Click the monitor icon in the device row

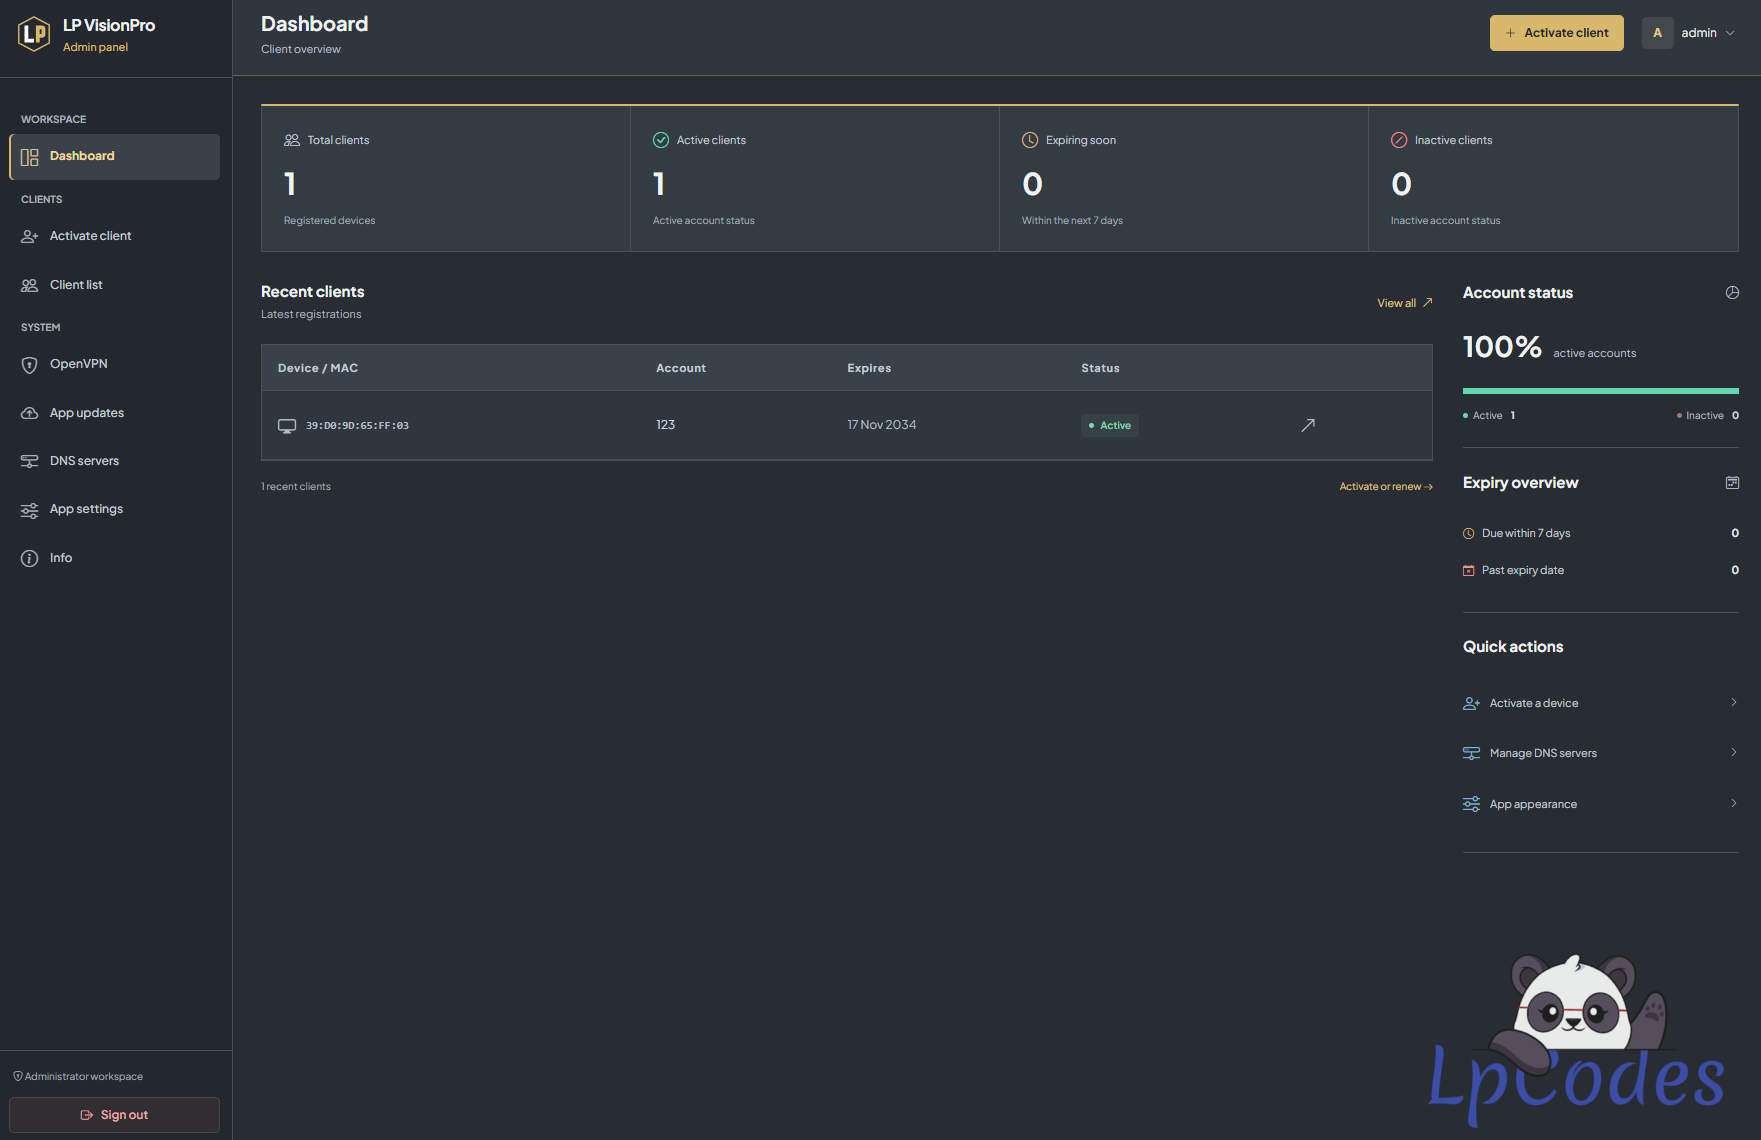click(287, 426)
